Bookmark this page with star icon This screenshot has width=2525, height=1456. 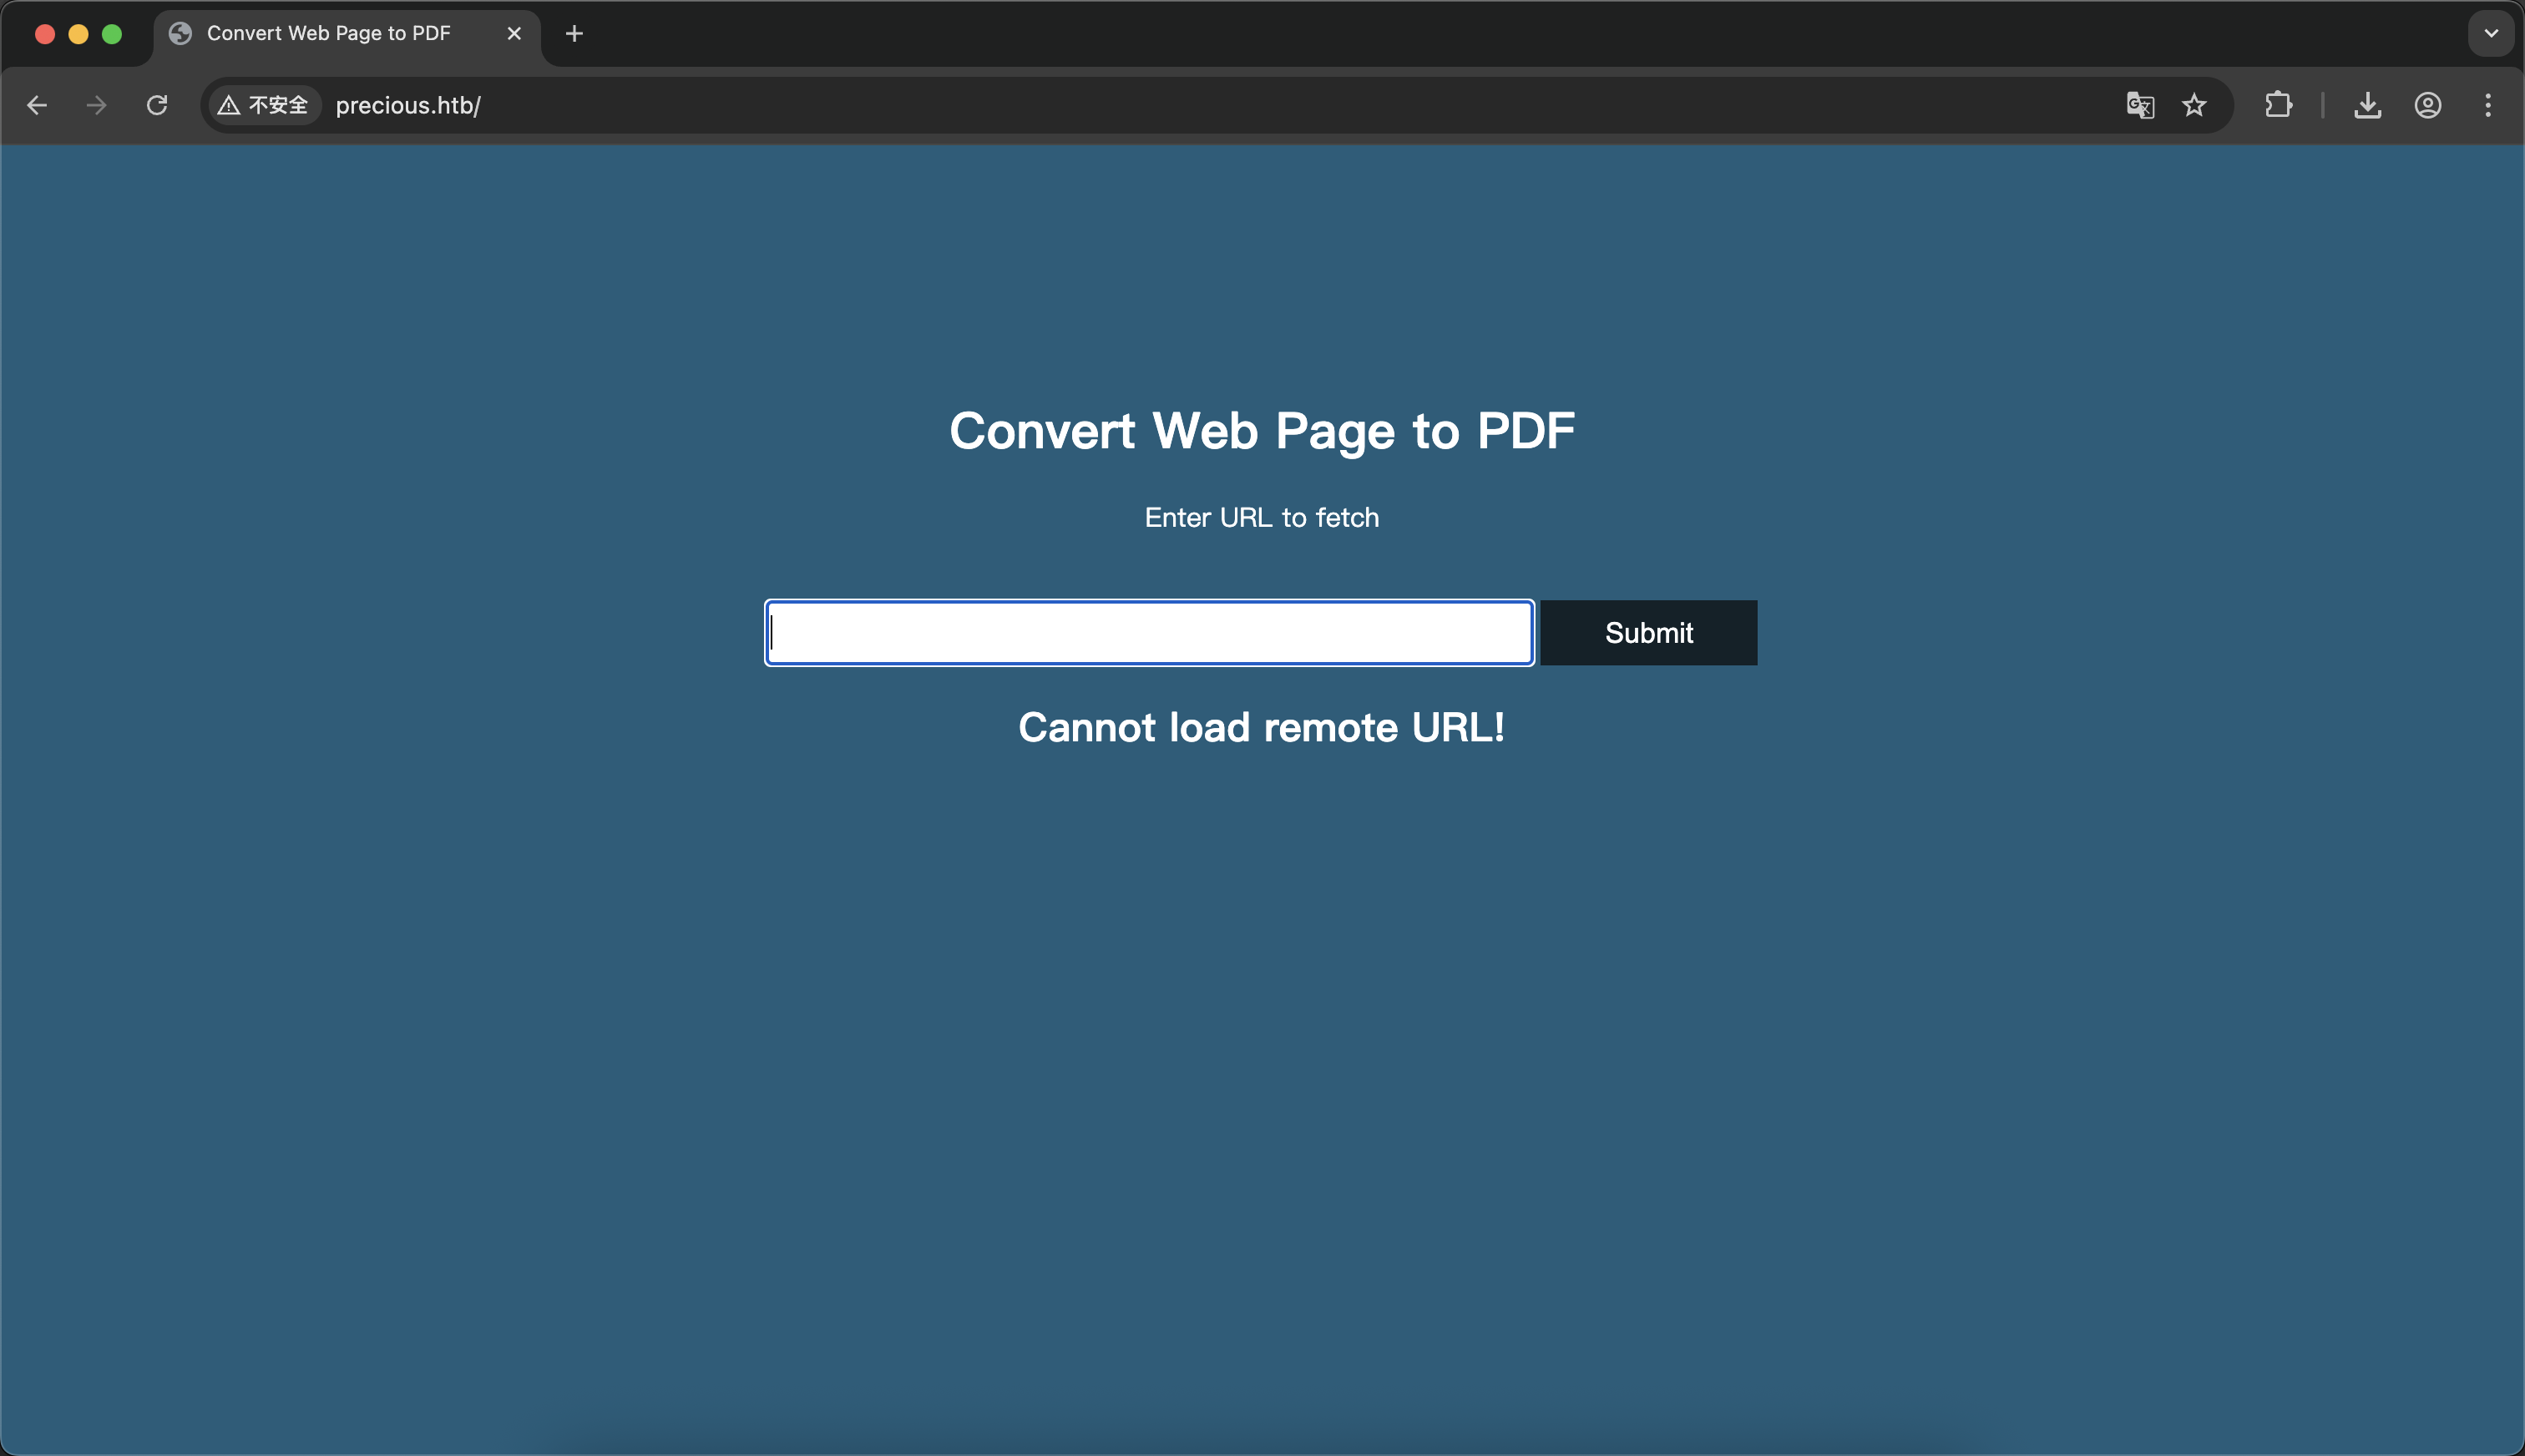2194,105
